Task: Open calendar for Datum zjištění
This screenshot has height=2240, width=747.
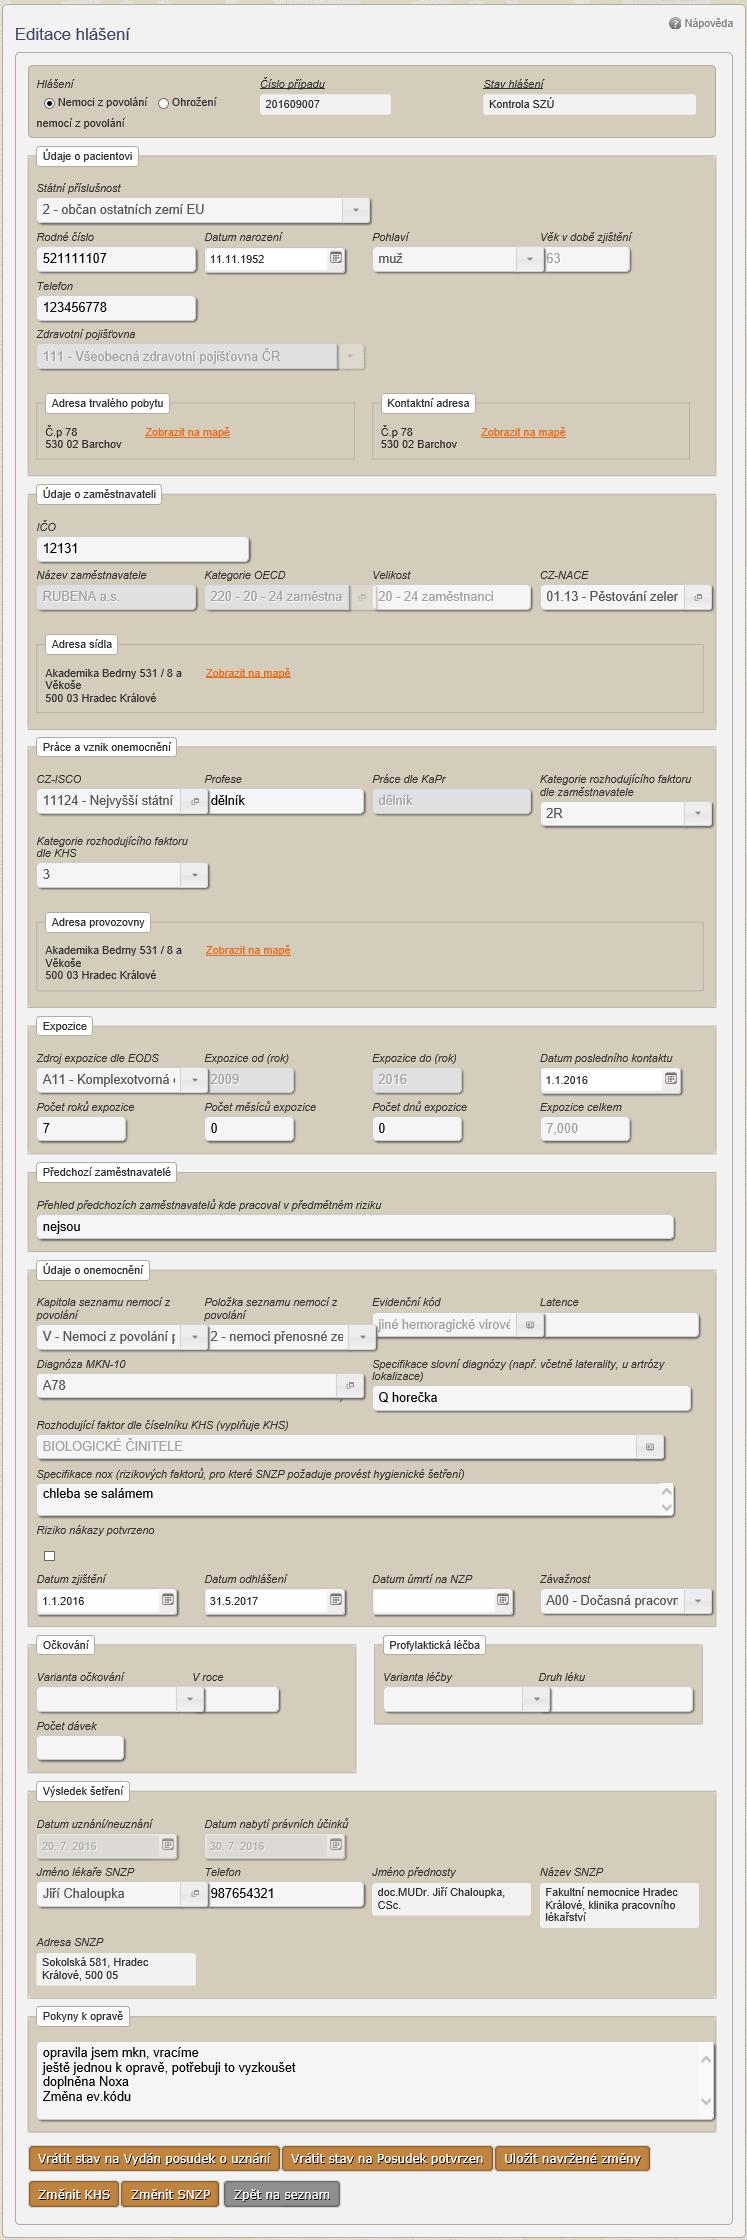Action: point(168,1600)
